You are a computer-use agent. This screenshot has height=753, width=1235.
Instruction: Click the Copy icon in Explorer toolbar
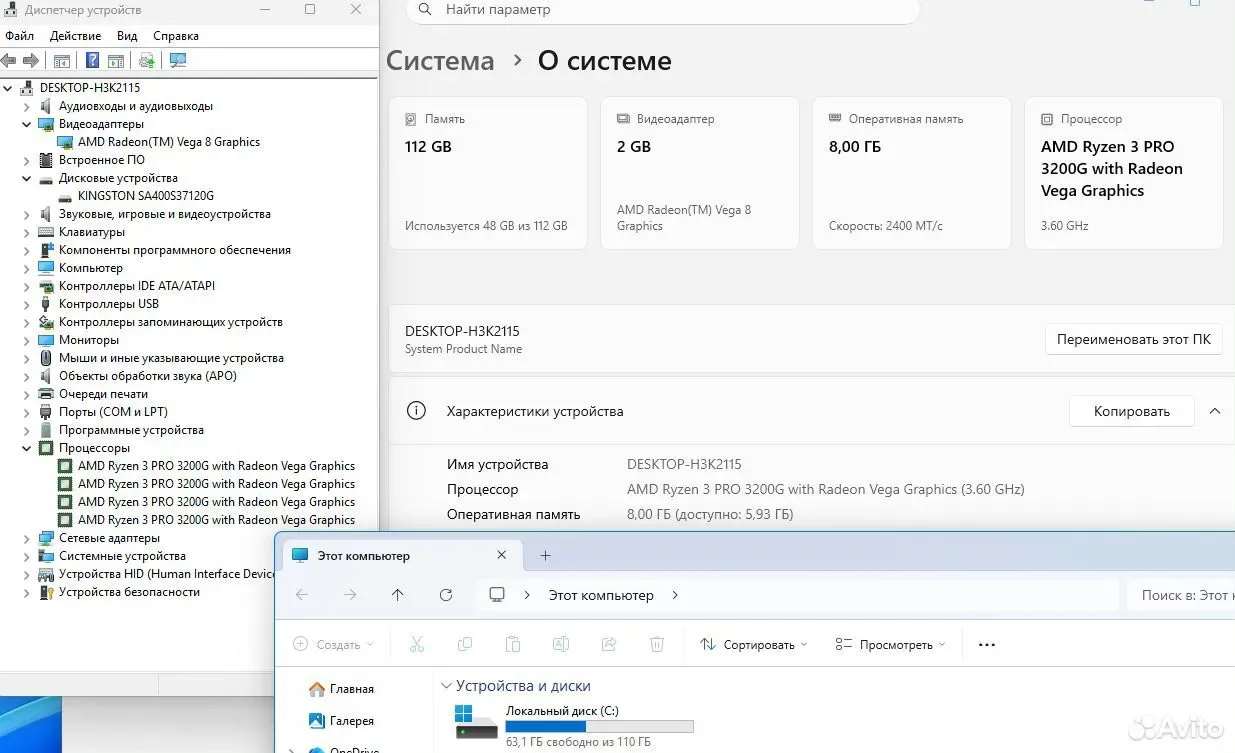click(465, 645)
